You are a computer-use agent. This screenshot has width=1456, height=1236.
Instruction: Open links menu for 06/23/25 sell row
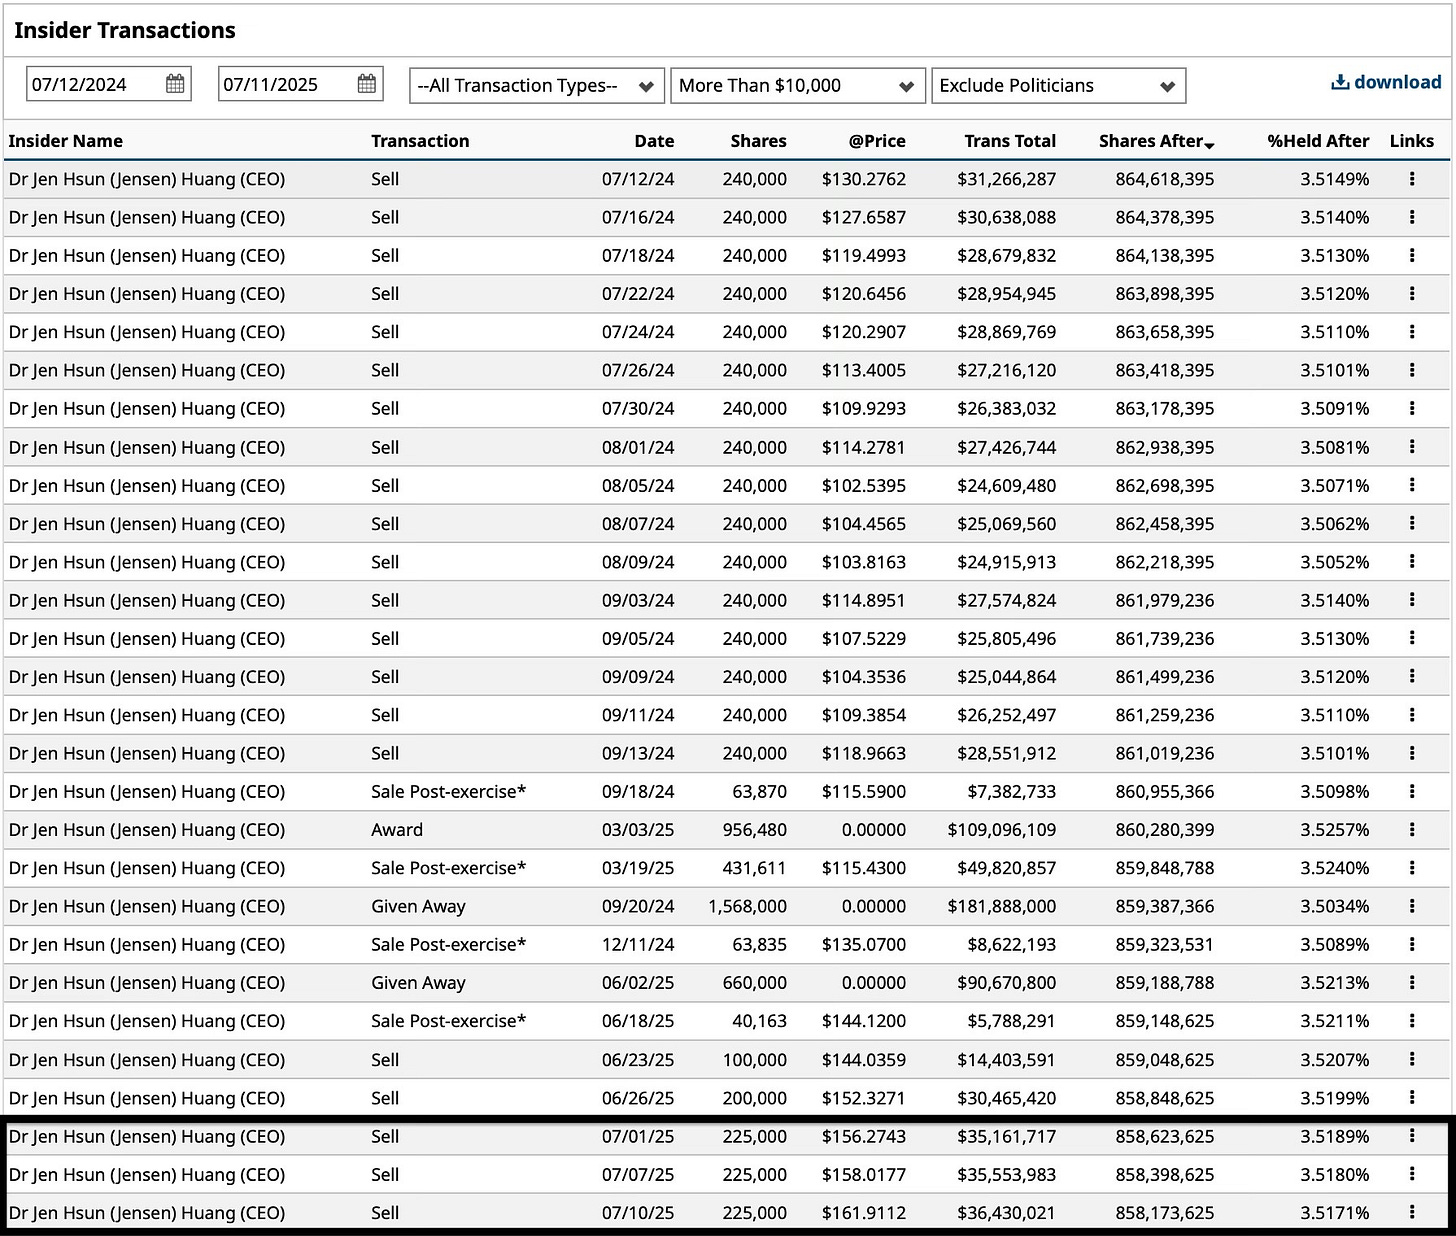click(x=1412, y=1059)
